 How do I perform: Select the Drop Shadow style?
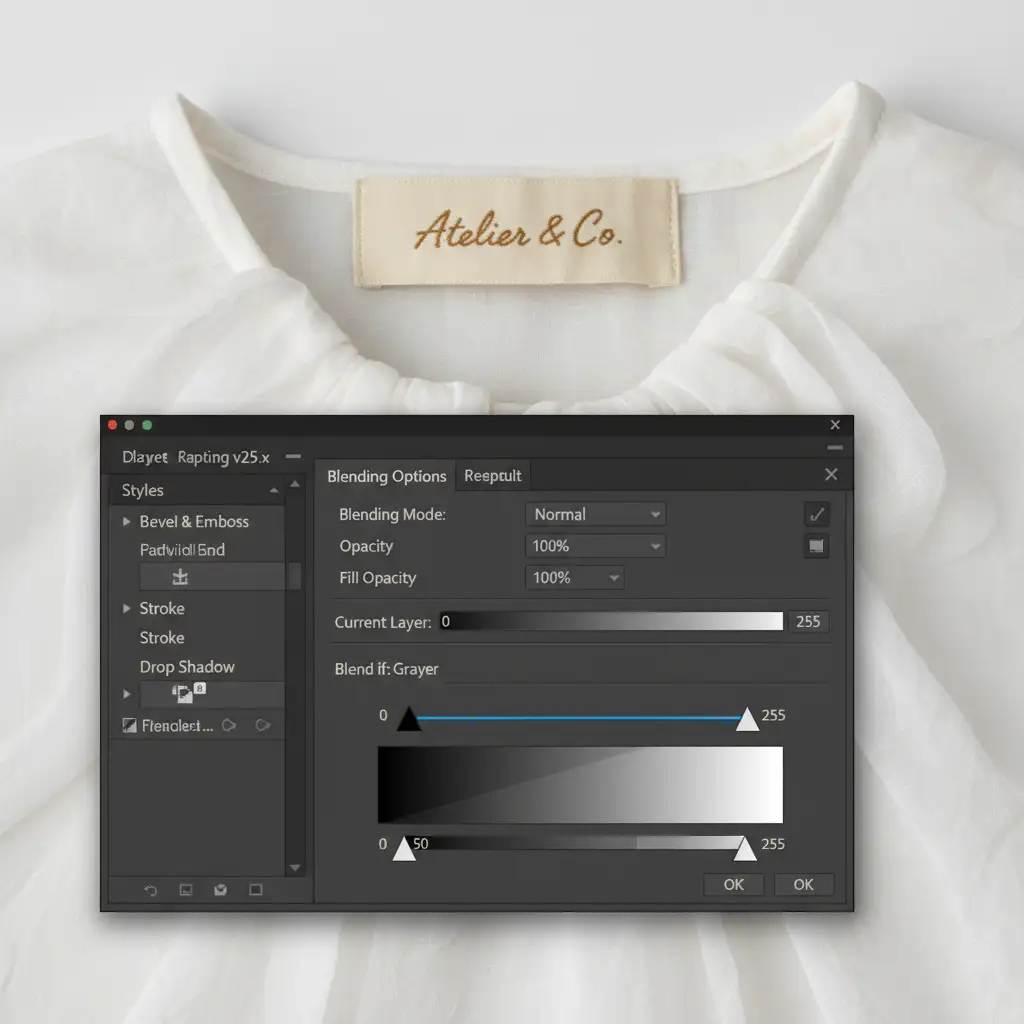[187, 667]
